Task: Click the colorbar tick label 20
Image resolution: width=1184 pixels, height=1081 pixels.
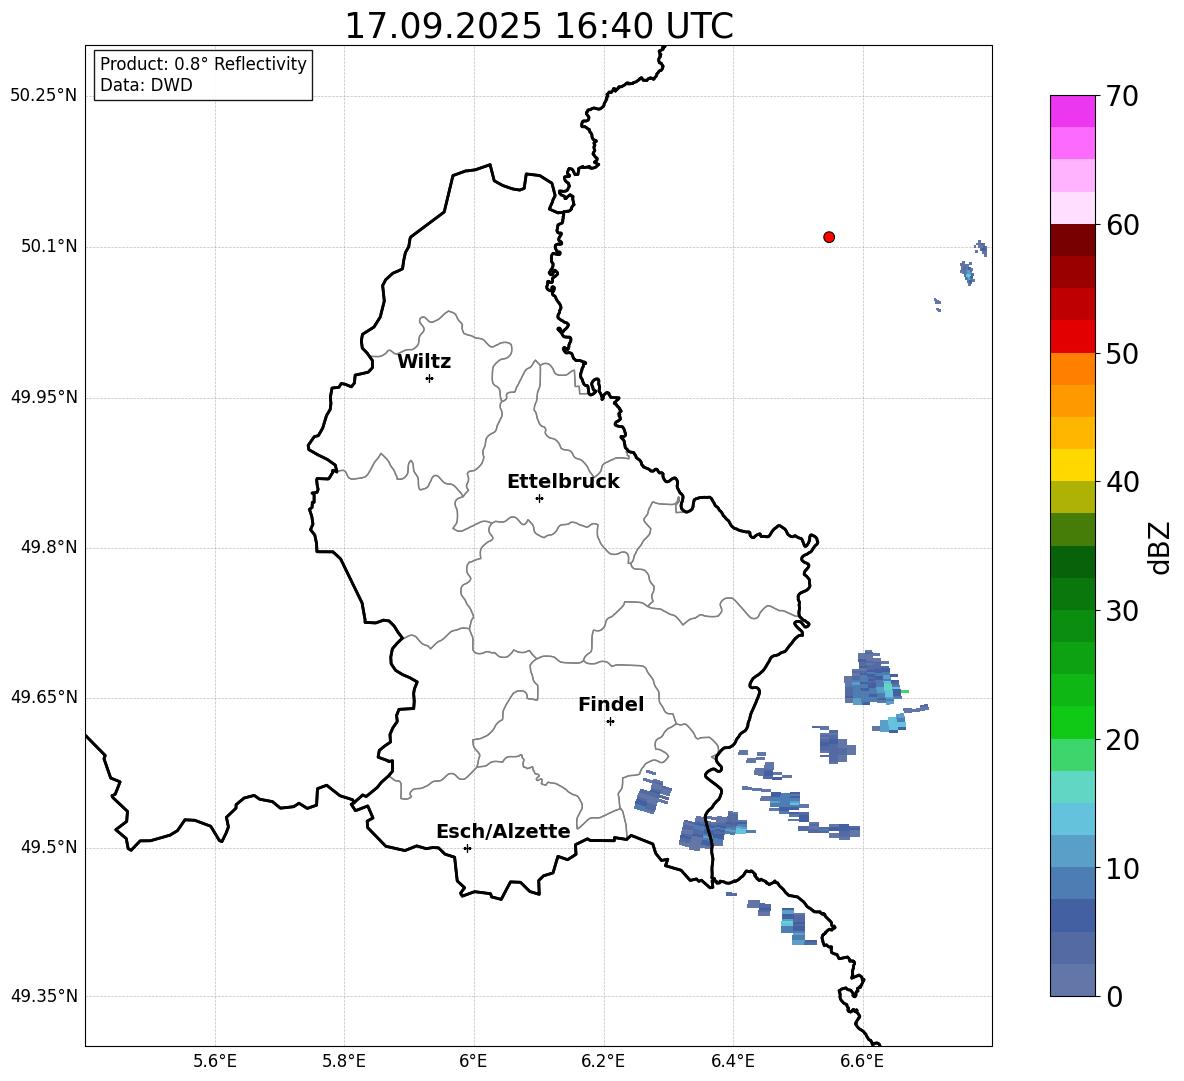Action: click(x=1122, y=740)
